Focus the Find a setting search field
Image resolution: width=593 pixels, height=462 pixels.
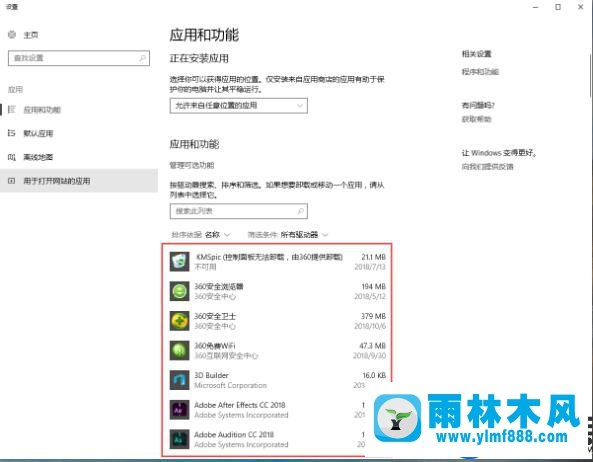click(79, 58)
